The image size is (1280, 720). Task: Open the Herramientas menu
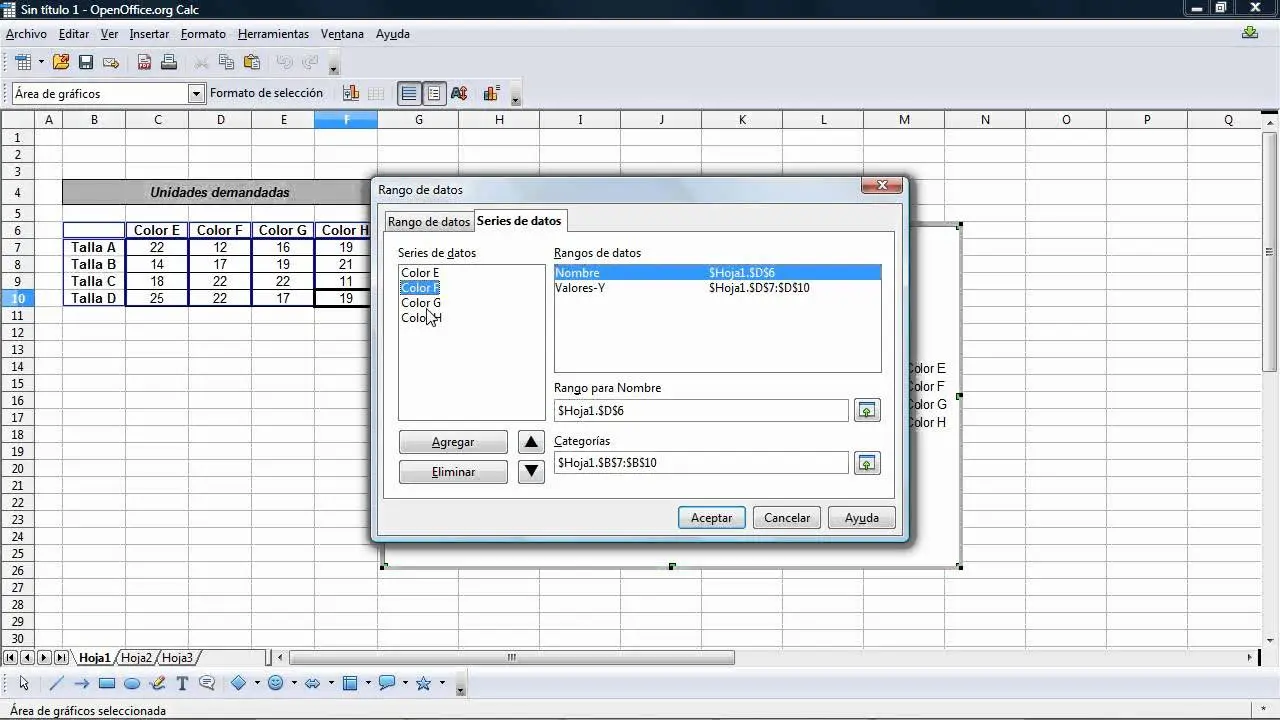[273, 33]
